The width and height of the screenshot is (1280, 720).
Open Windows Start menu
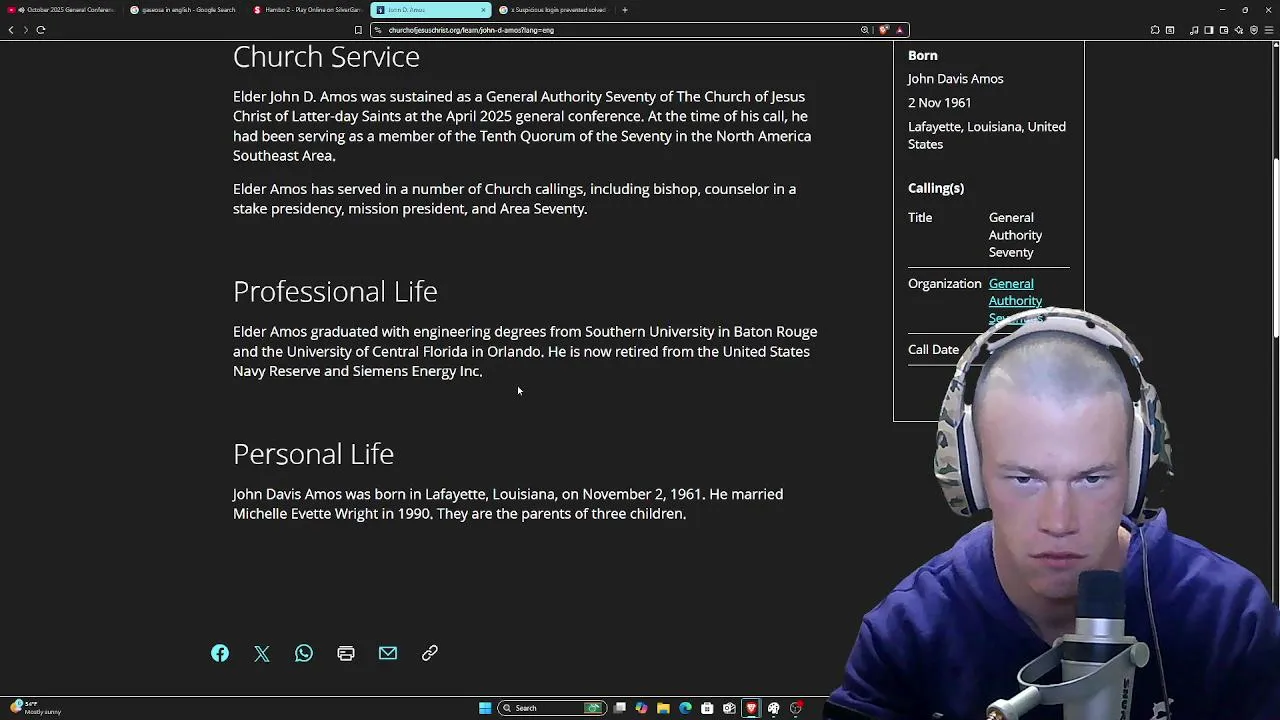485,708
